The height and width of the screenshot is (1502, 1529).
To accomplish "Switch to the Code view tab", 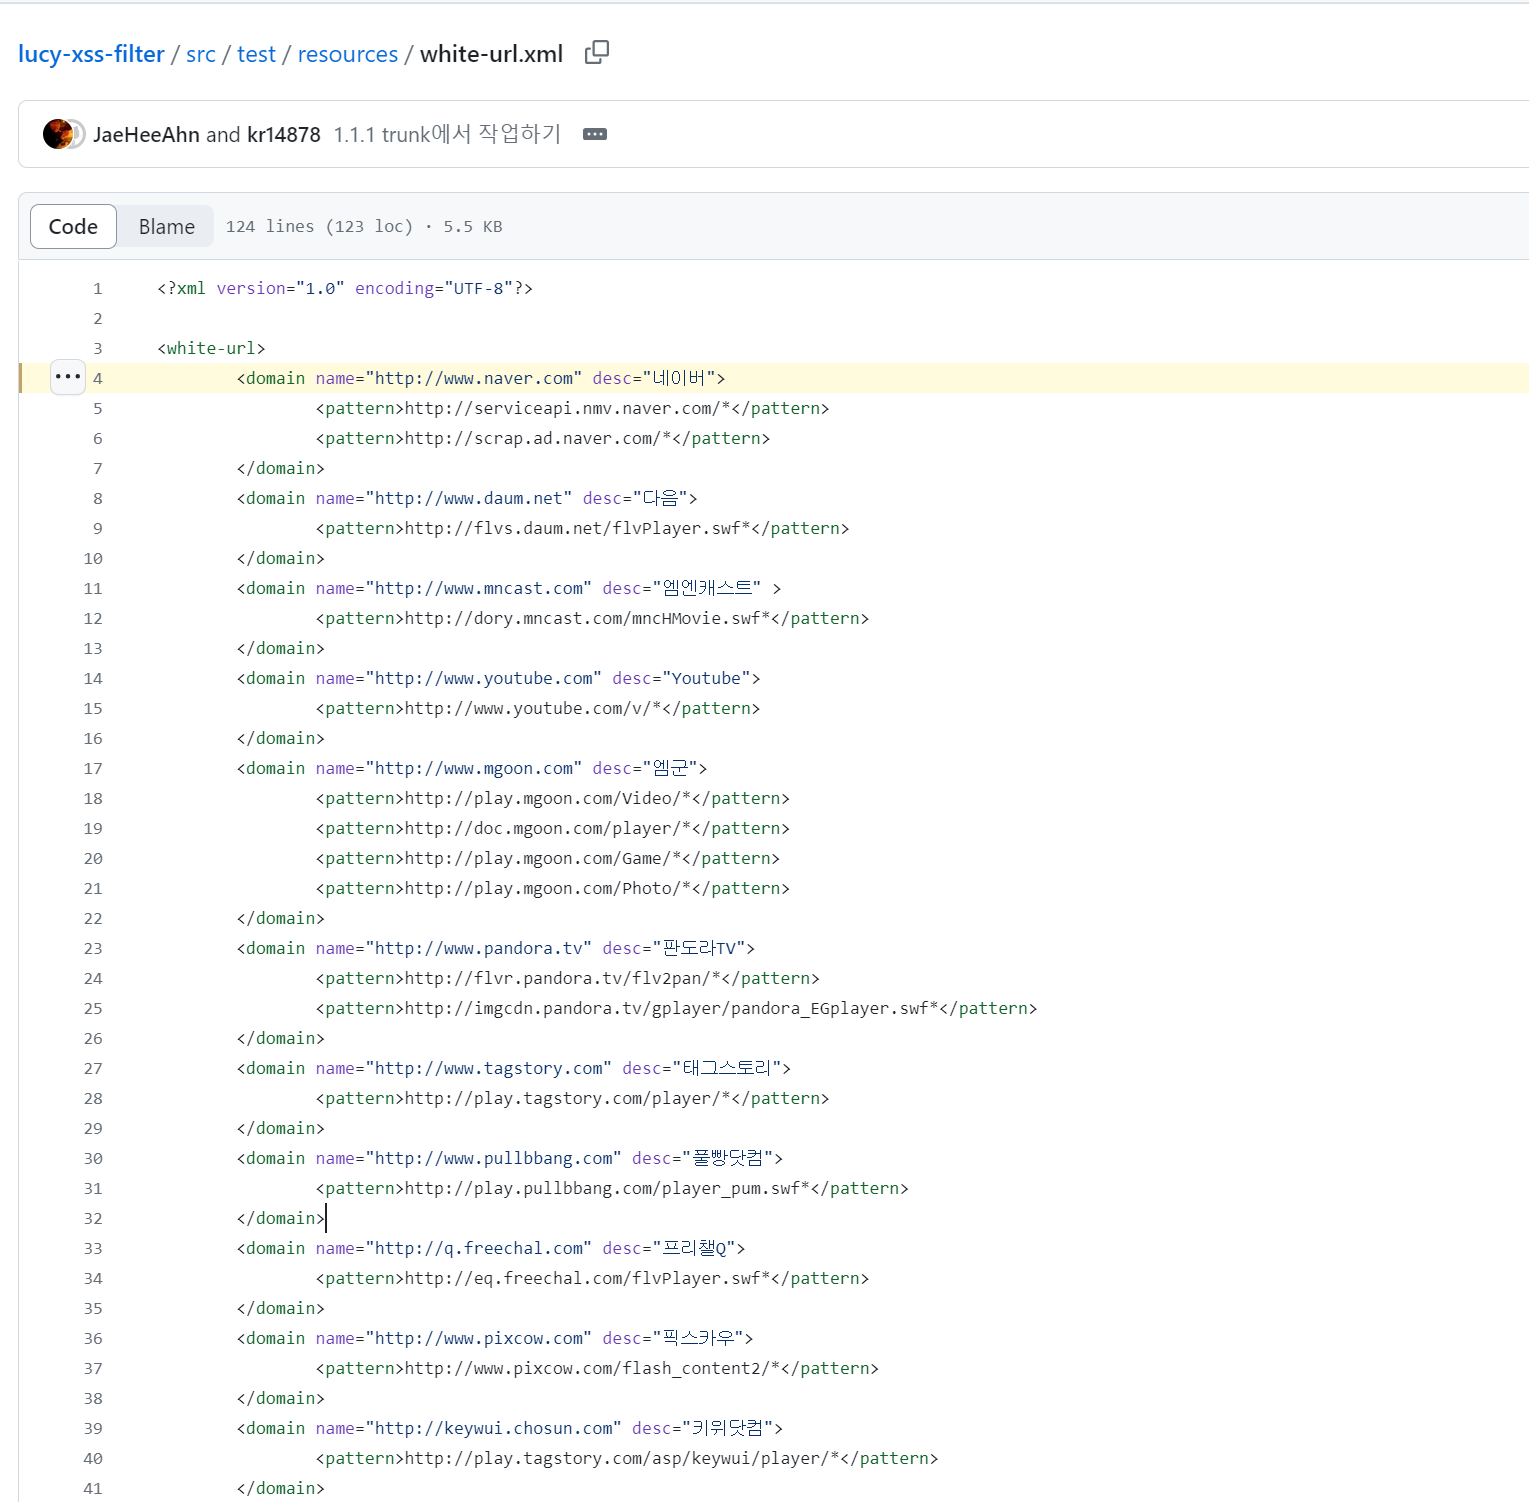I will [x=73, y=226].
